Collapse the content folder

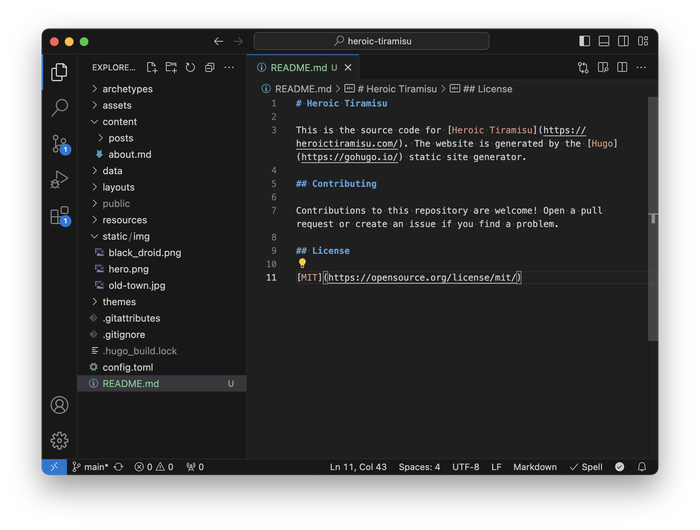click(x=162, y=121)
